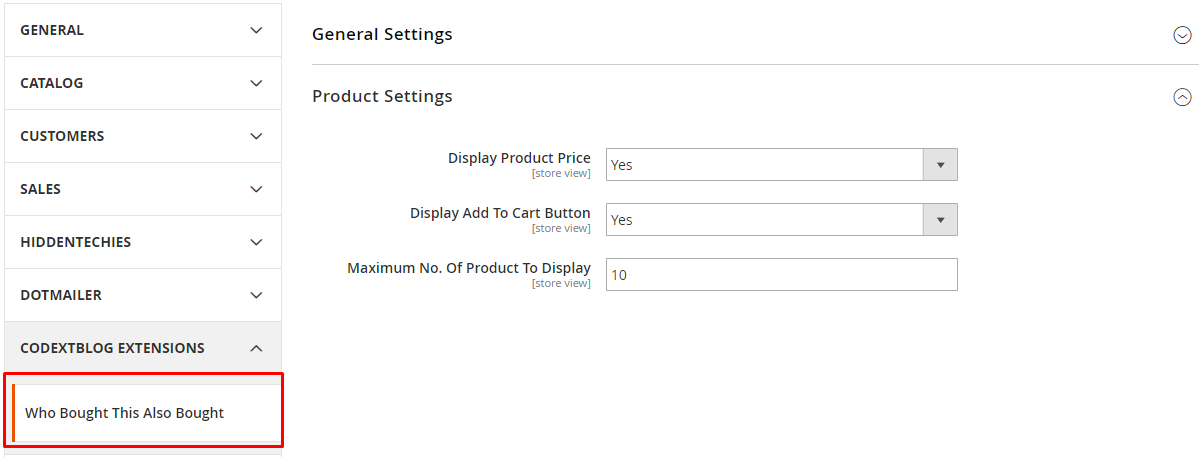Expand General Settings circle arrow icon
Screen dimensions: 1199x457
tap(1182, 35)
